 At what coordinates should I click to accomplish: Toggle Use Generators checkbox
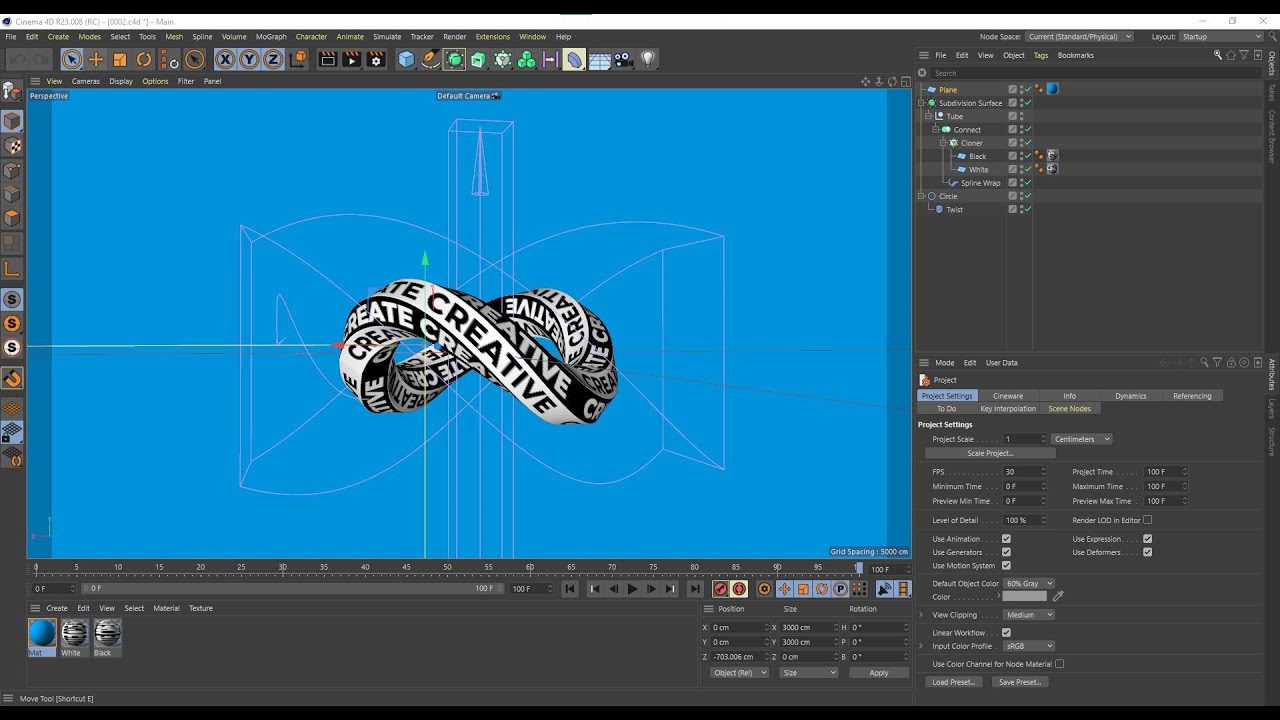coord(1006,552)
